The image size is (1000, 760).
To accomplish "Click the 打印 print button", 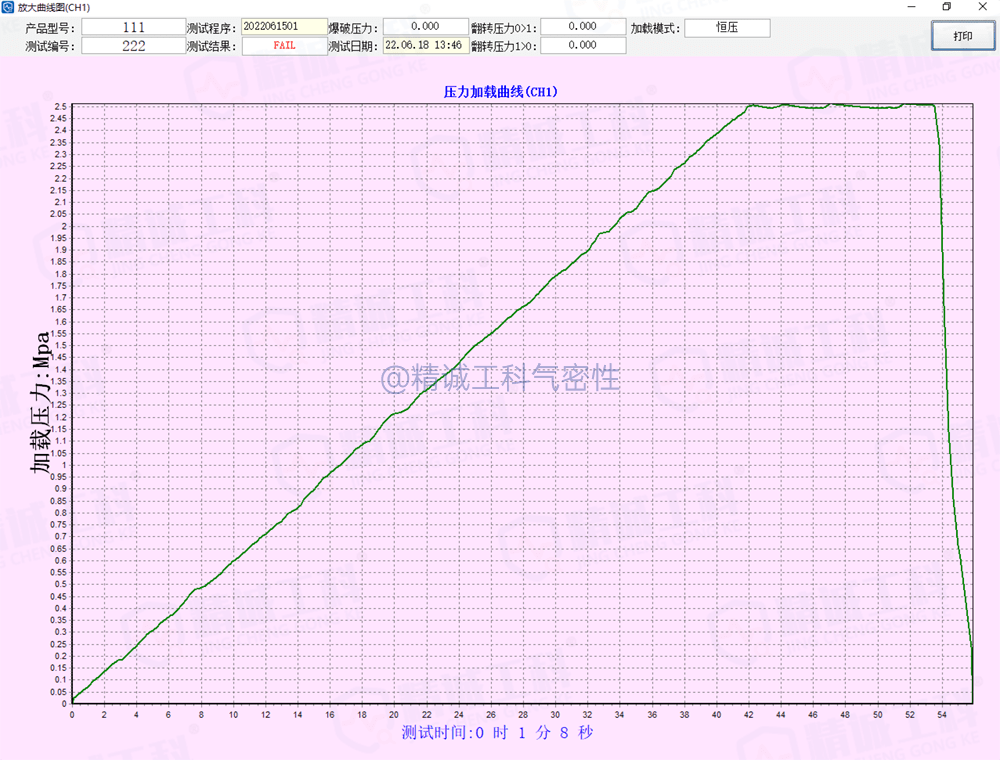I will pyautogui.click(x=962, y=36).
